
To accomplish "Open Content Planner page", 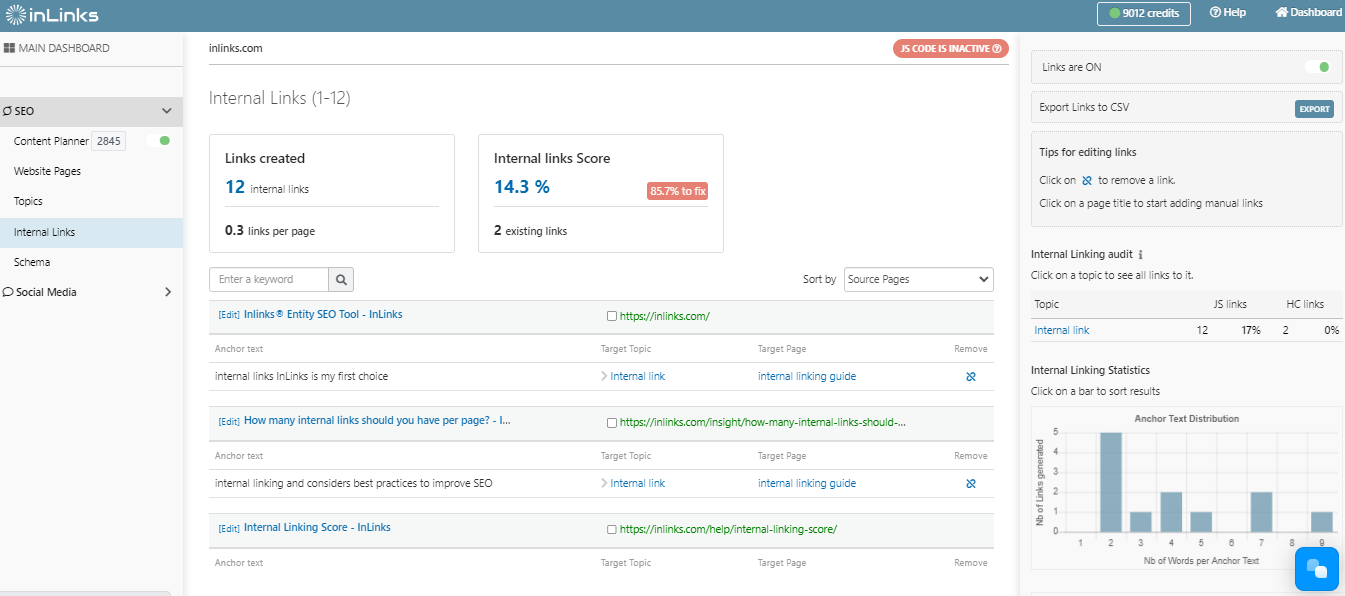I will [x=51, y=141].
